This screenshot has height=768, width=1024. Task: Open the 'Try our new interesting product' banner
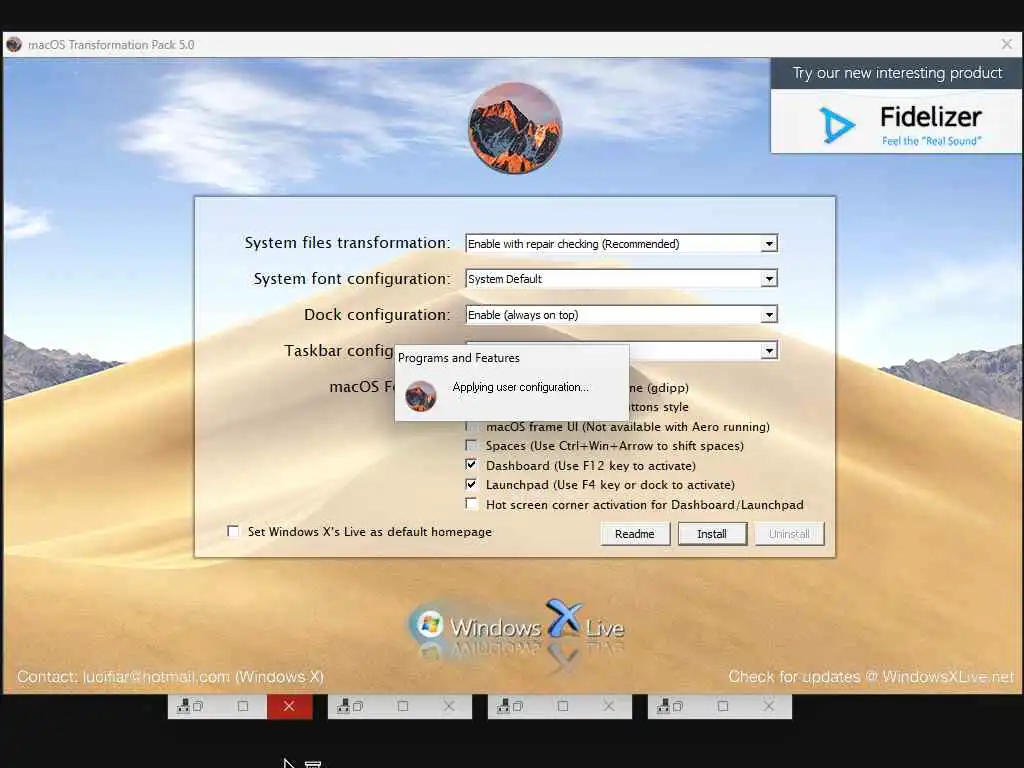pos(897,73)
